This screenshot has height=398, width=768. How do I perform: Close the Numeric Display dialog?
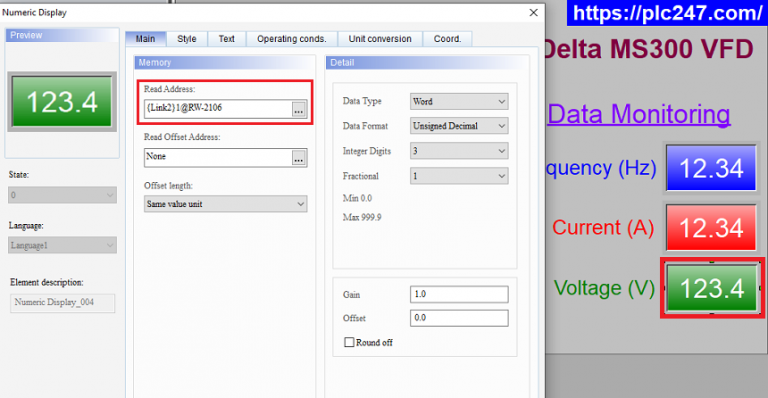(x=533, y=13)
